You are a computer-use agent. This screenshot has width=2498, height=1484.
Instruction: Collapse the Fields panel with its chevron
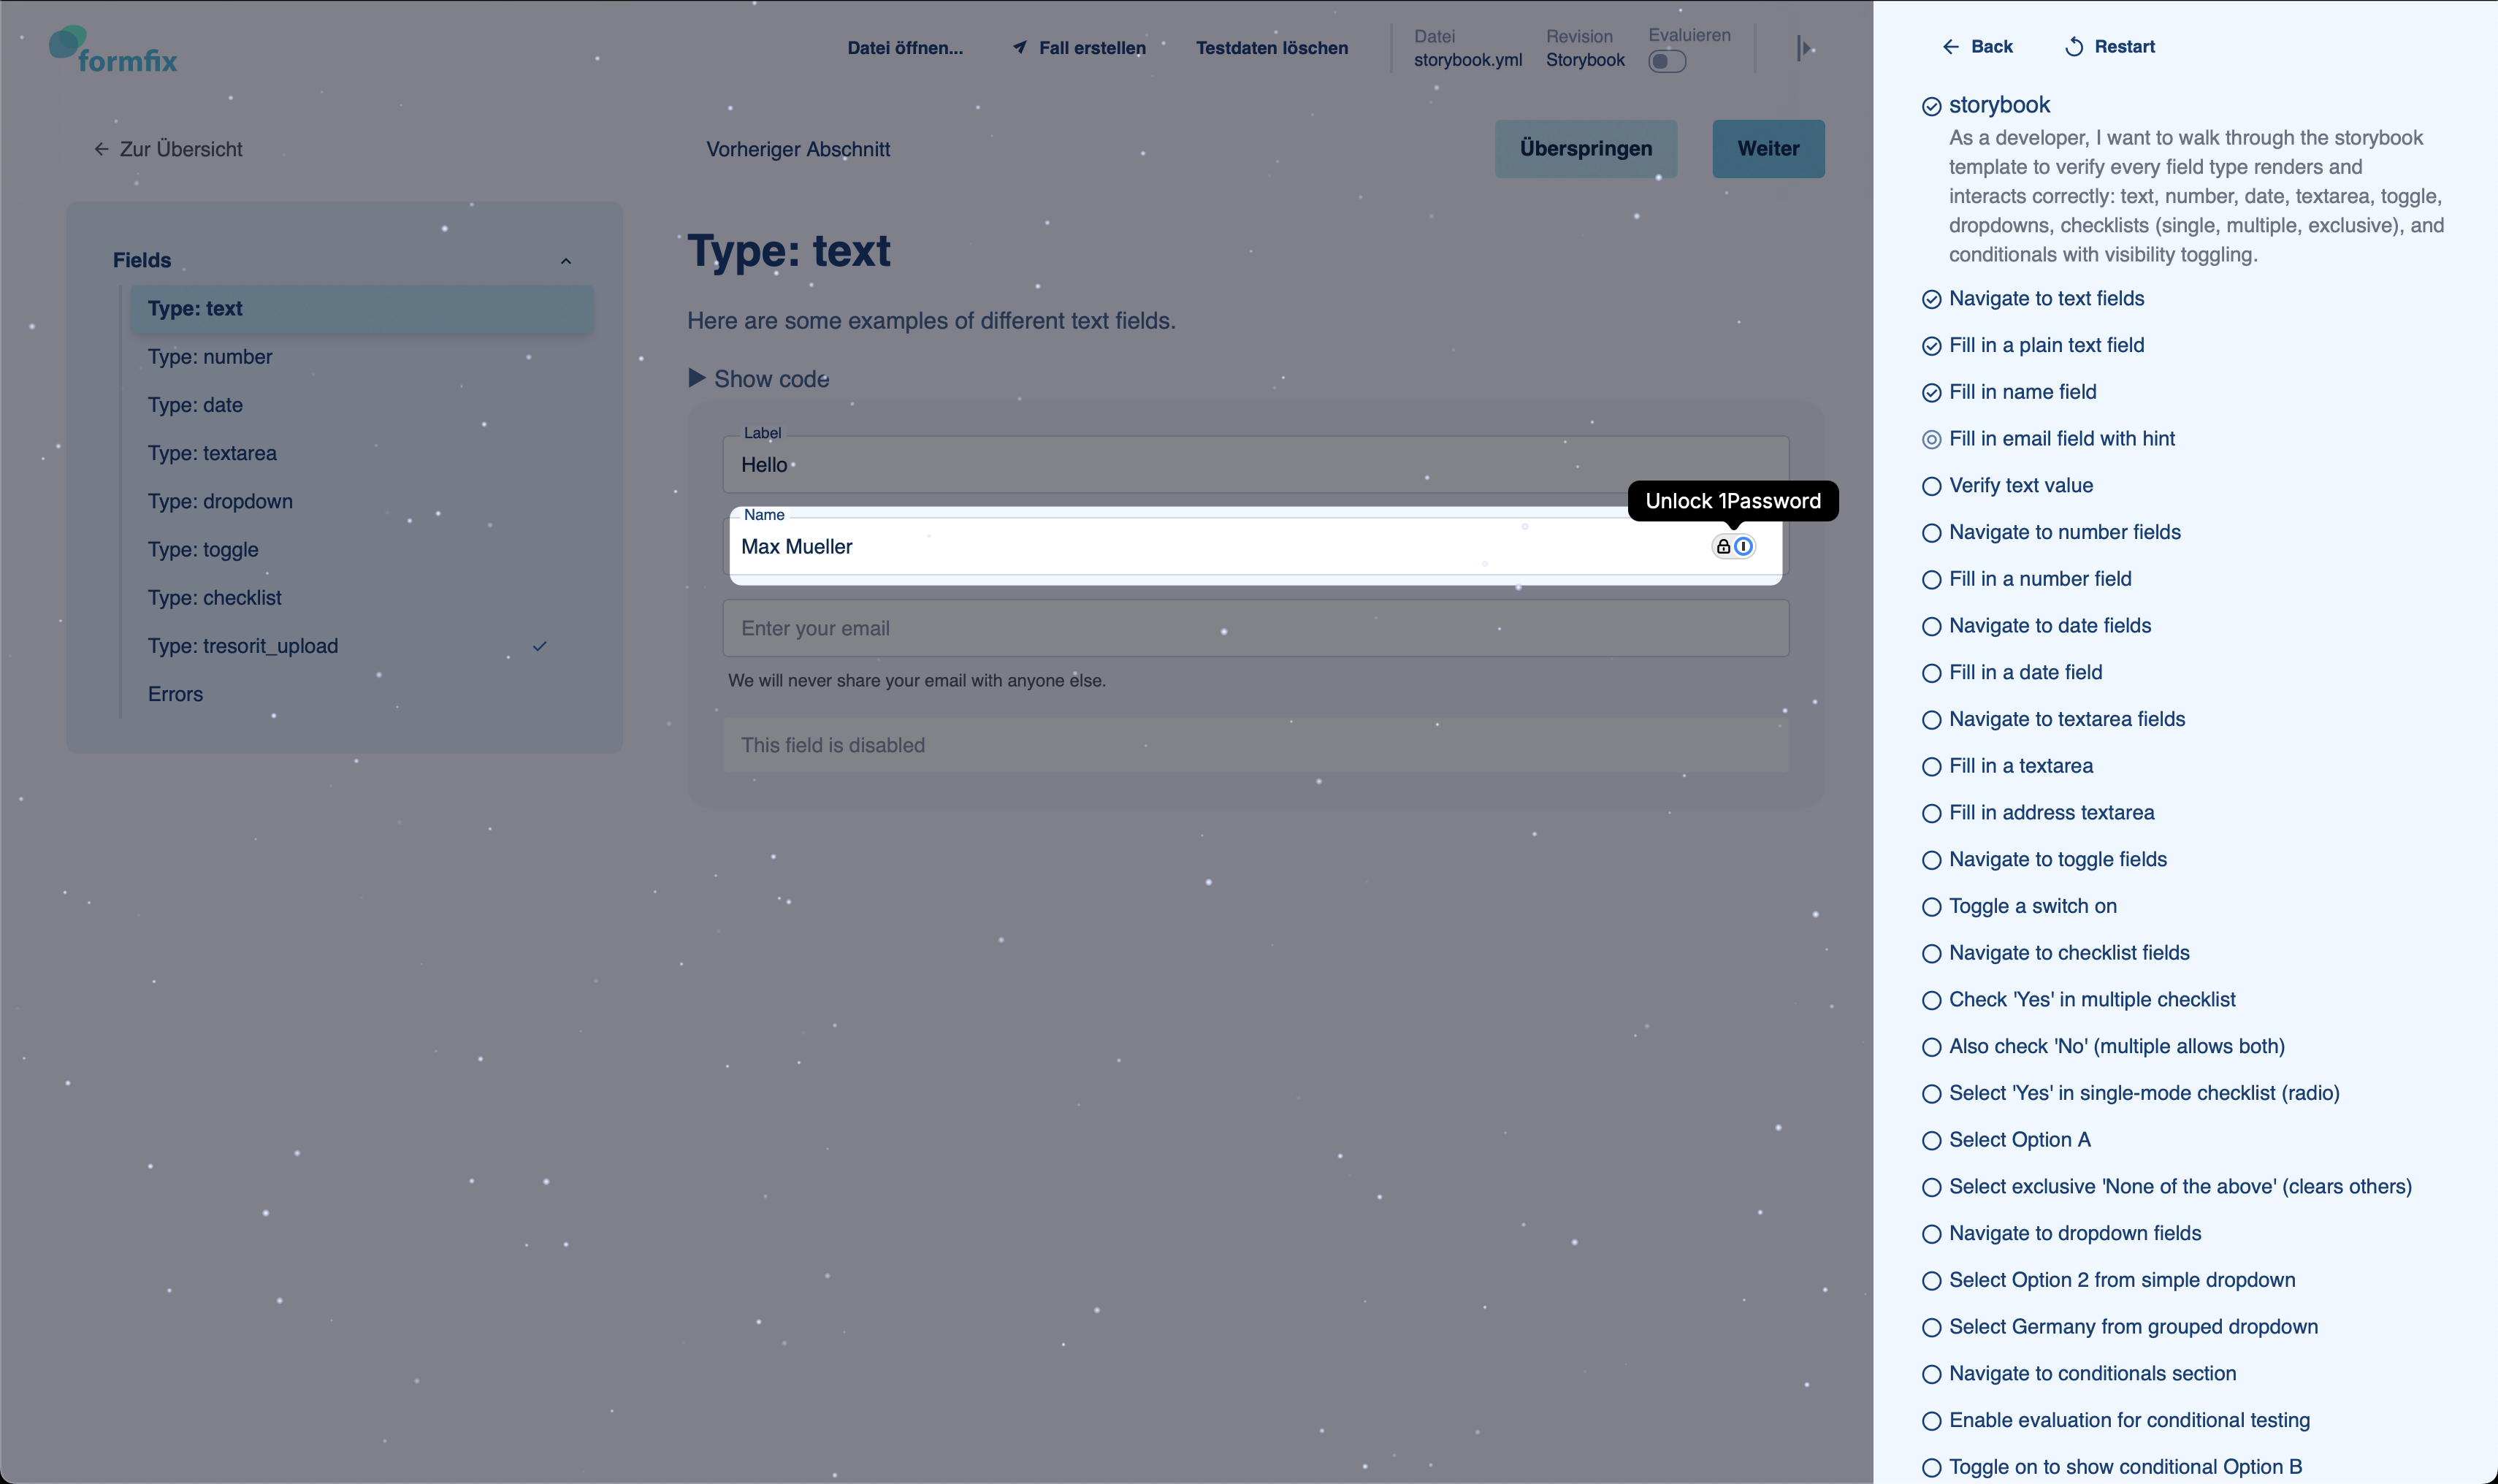point(566,260)
